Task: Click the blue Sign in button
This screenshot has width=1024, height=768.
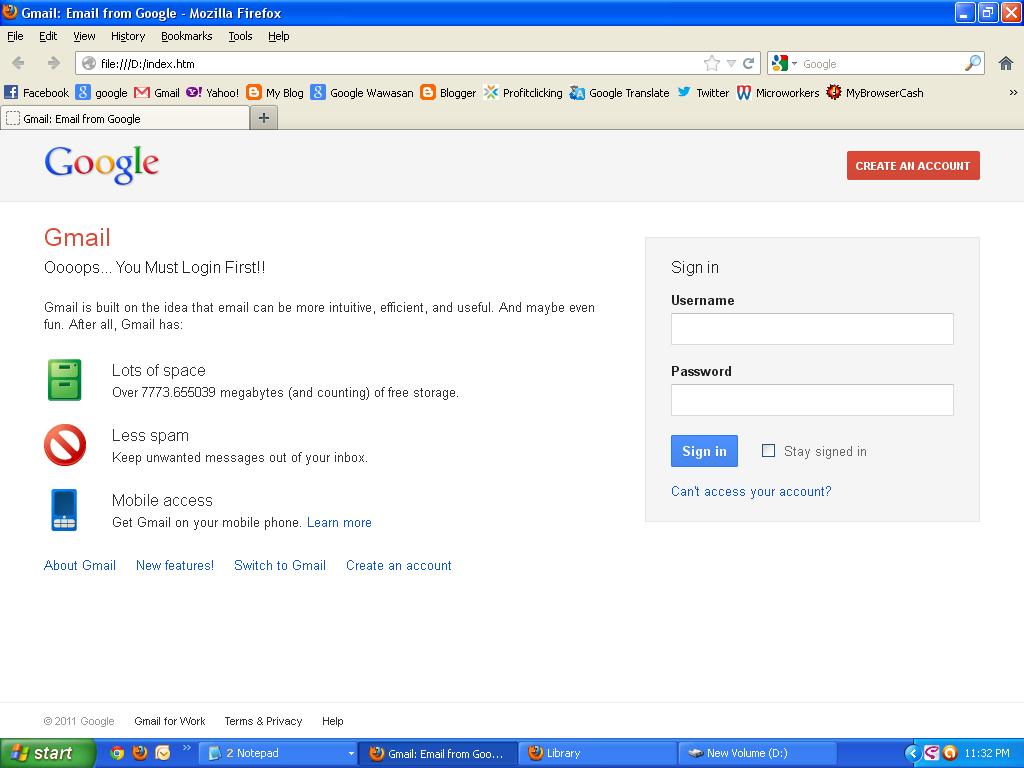Action: pos(704,451)
